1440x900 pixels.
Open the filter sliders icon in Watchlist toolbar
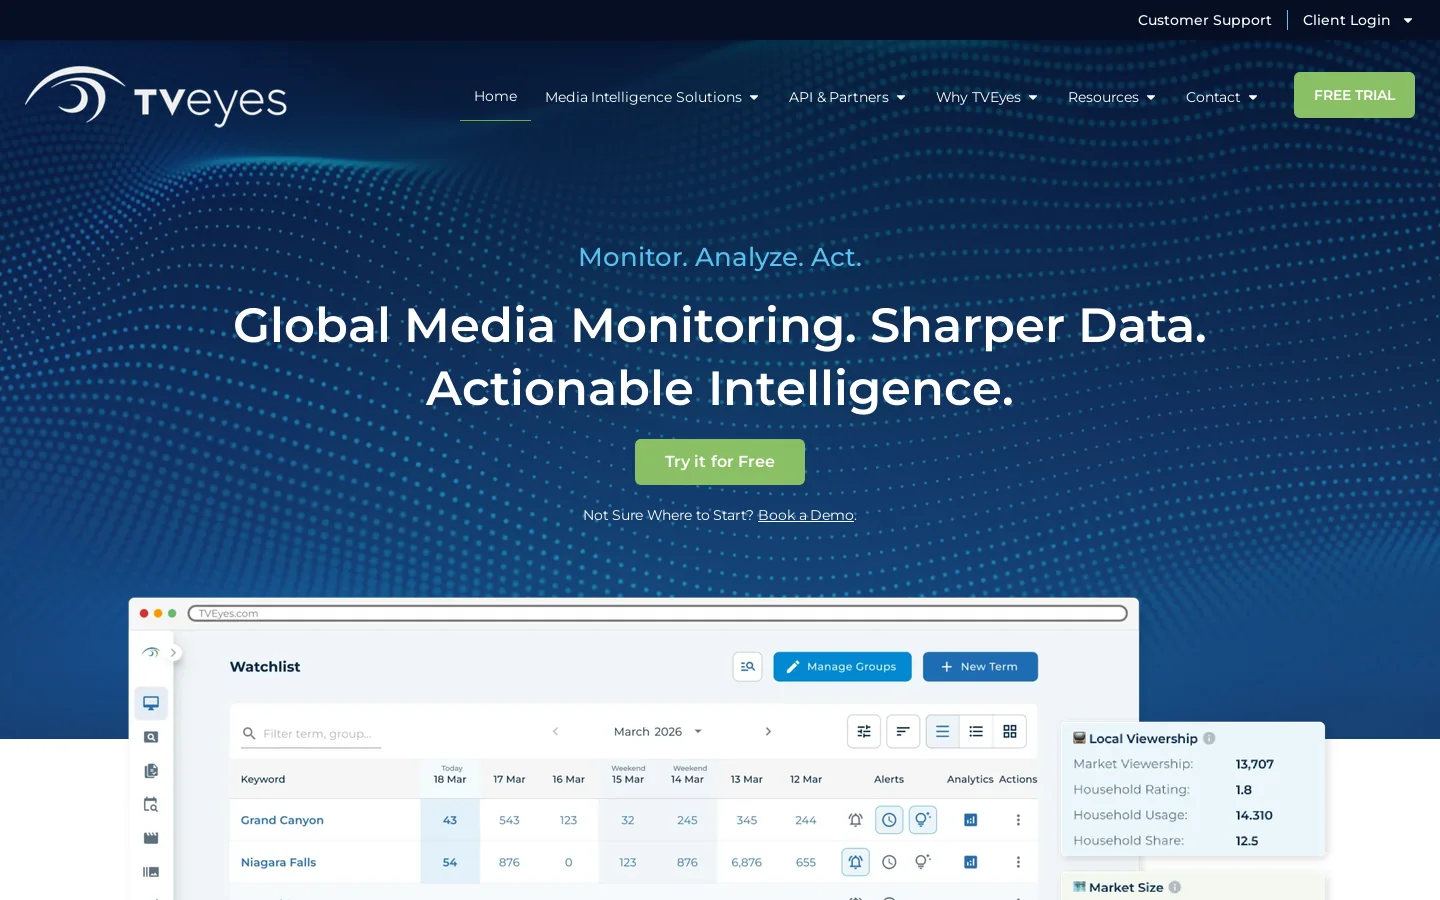pyautogui.click(x=864, y=732)
